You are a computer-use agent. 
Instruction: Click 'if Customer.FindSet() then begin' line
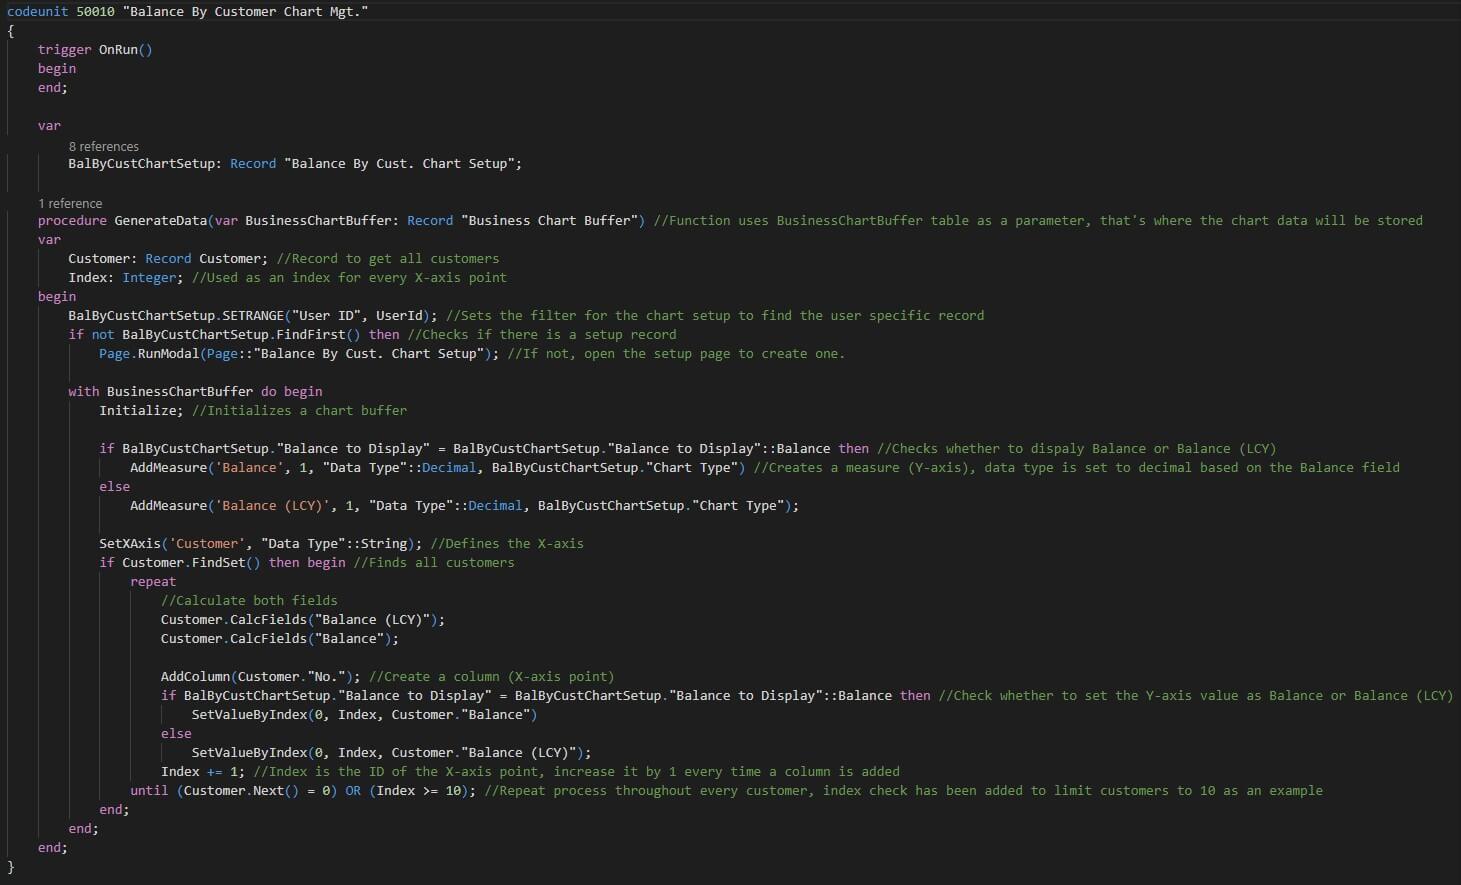pyautogui.click(x=222, y=562)
